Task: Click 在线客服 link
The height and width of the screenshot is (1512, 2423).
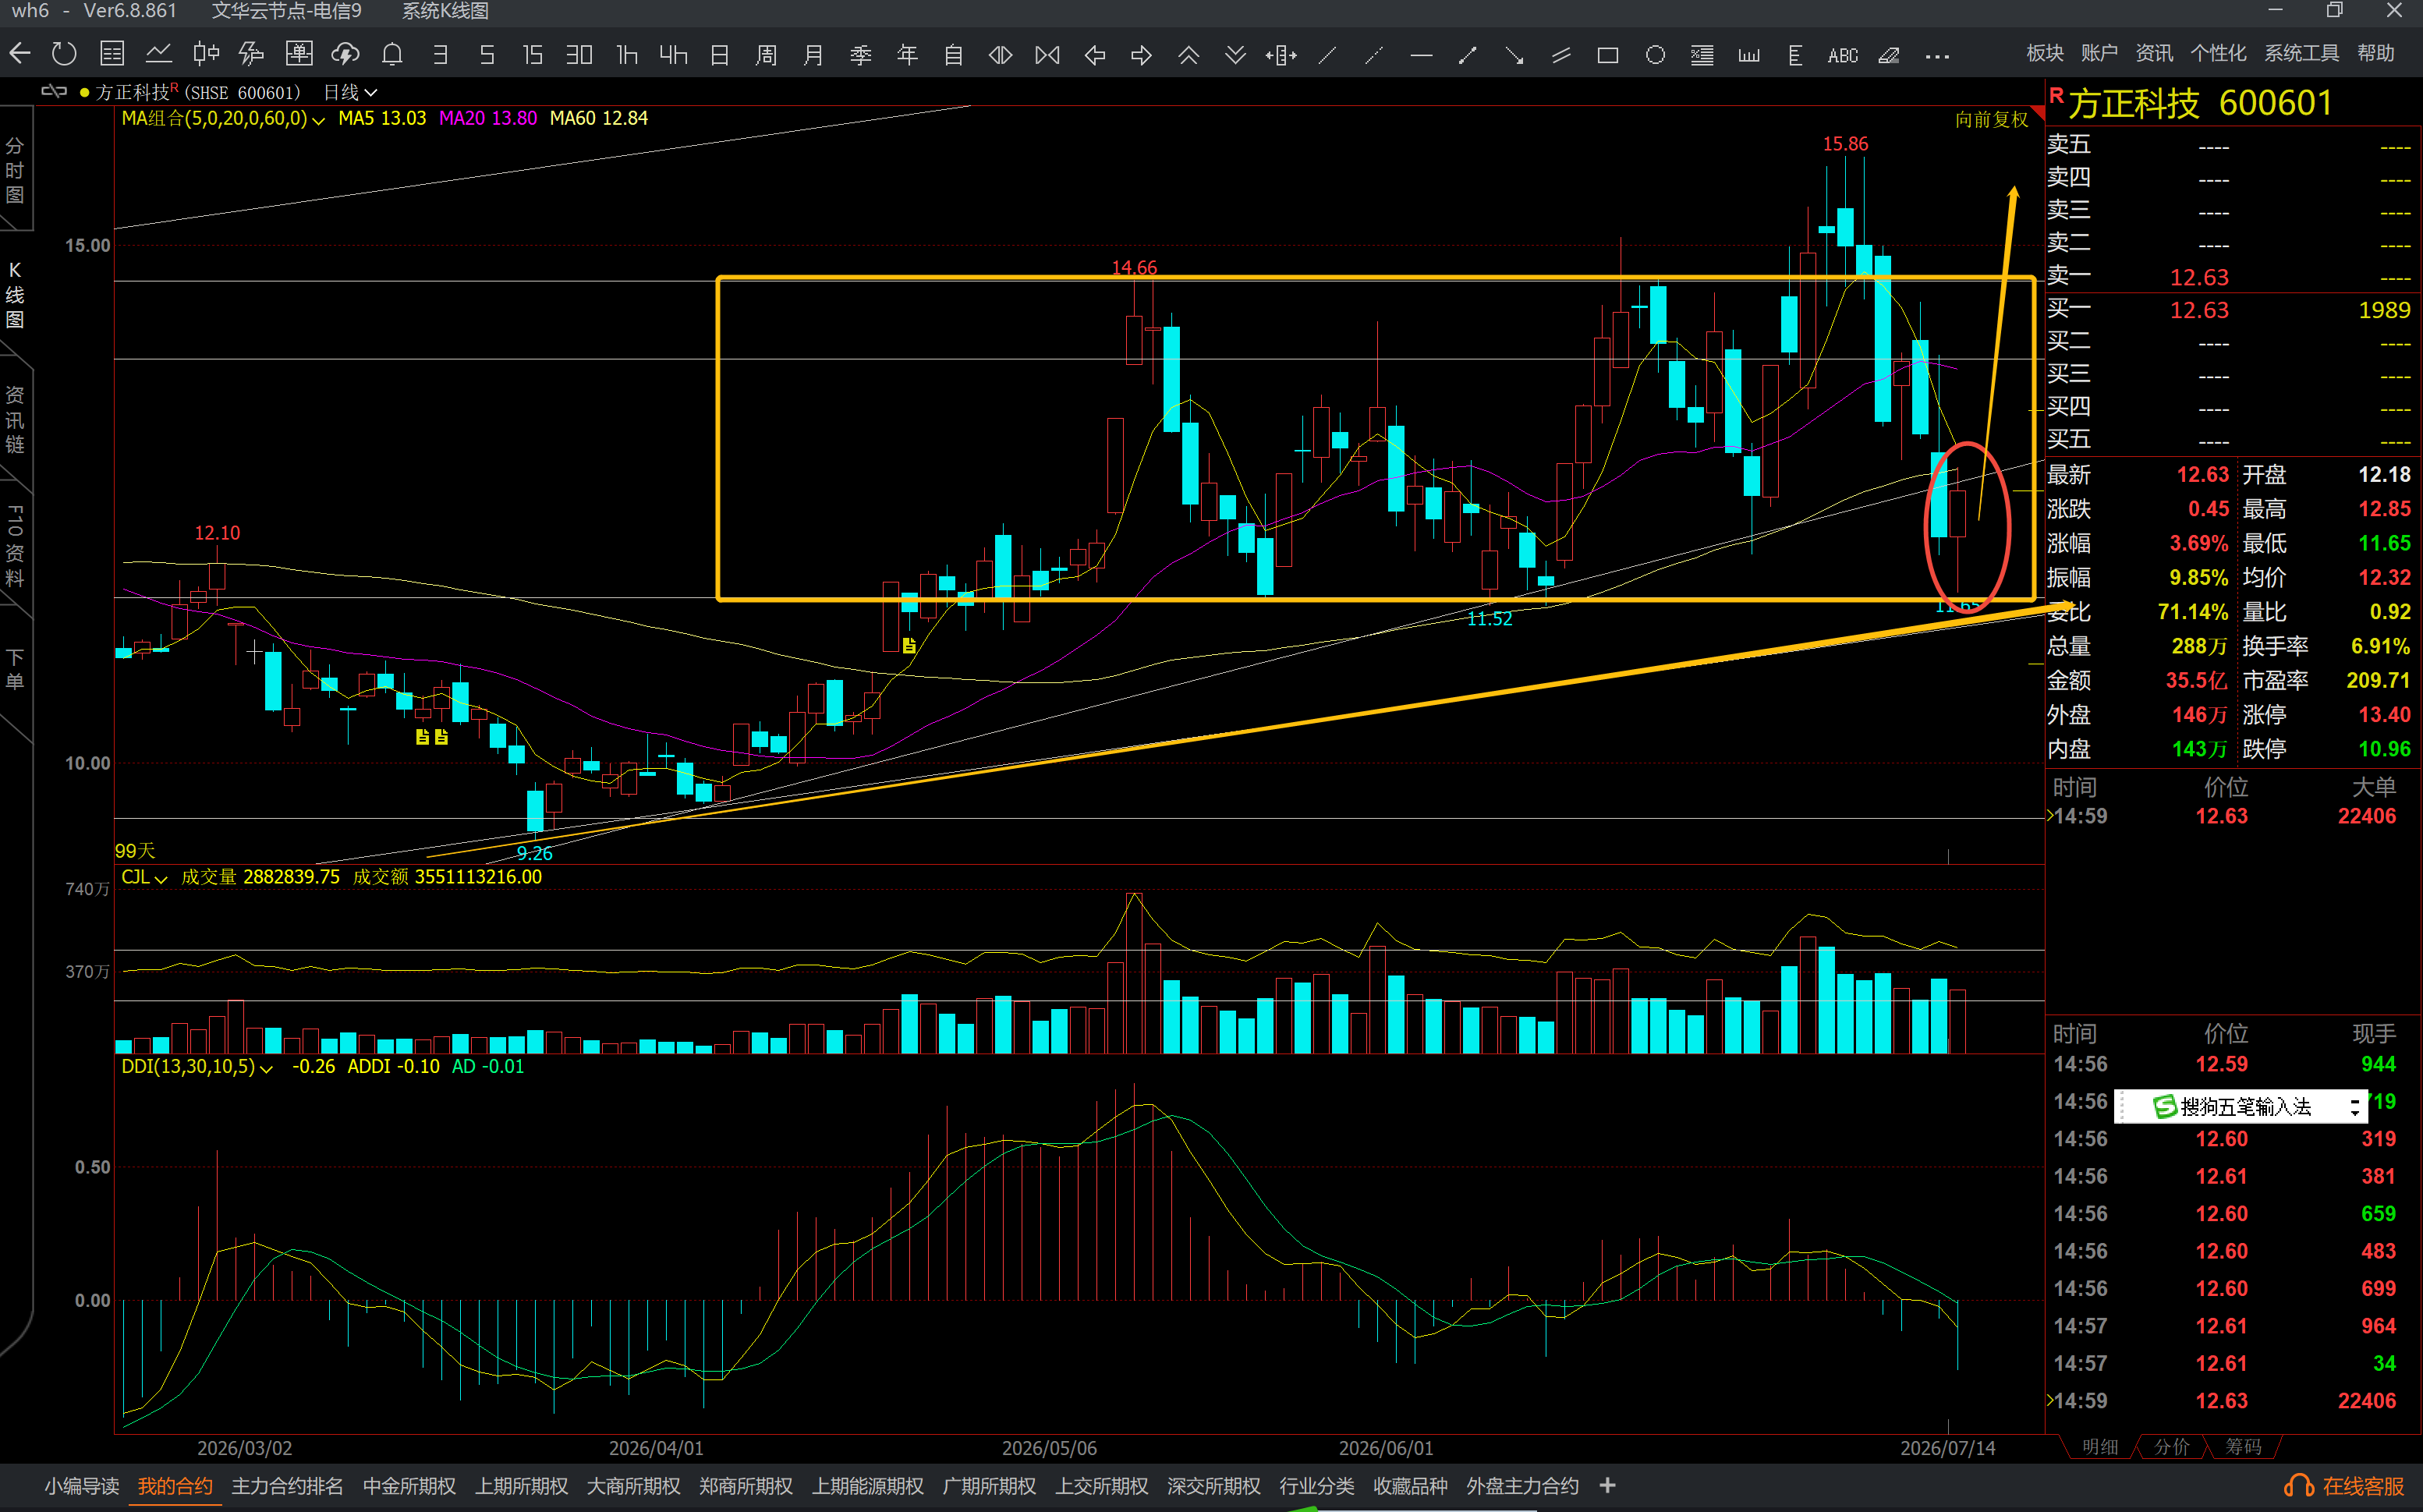Action: (x=2362, y=1486)
